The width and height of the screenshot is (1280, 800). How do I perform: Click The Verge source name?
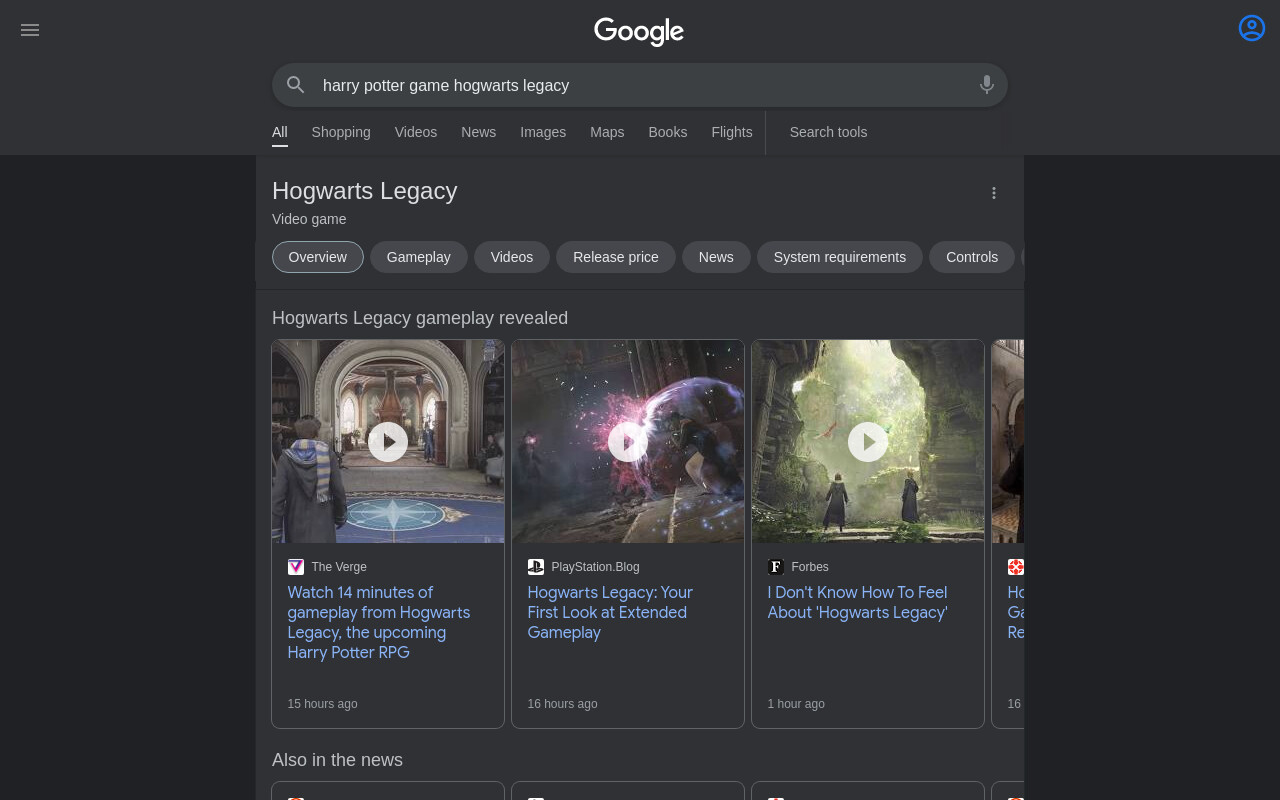tap(339, 567)
